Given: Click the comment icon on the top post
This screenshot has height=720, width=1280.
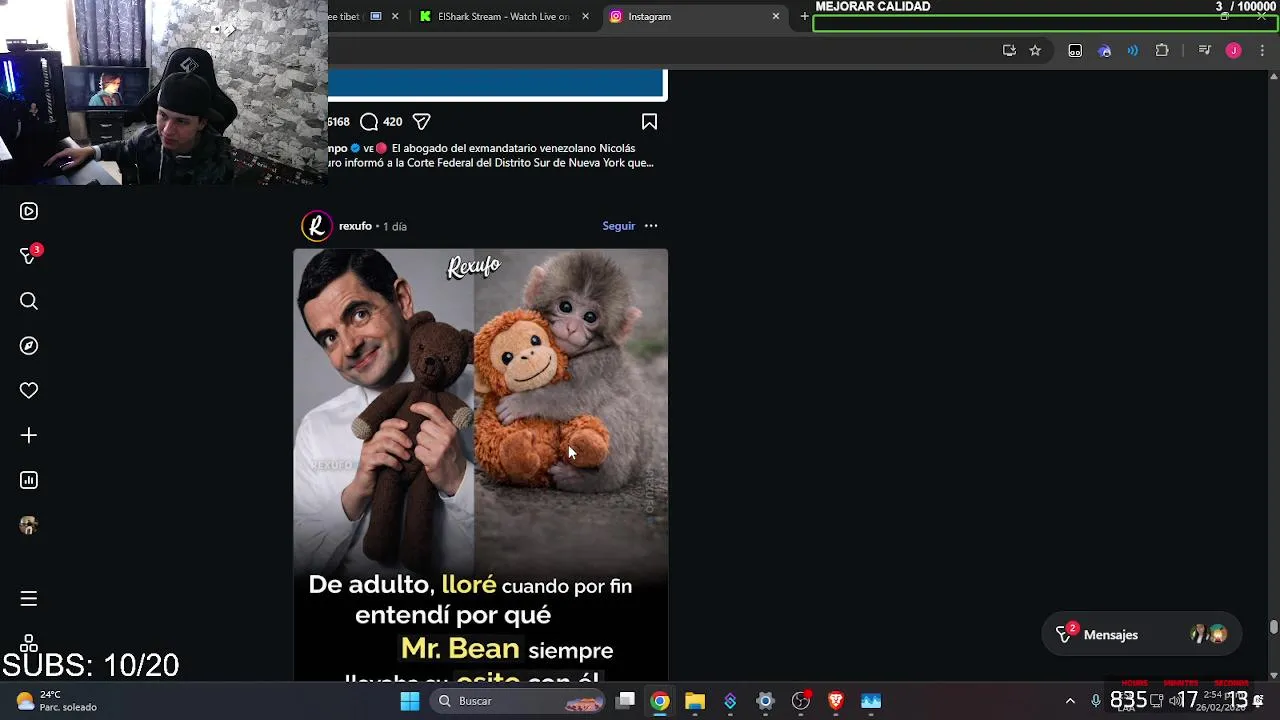Looking at the screenshot, I should [x=369, y=122].
